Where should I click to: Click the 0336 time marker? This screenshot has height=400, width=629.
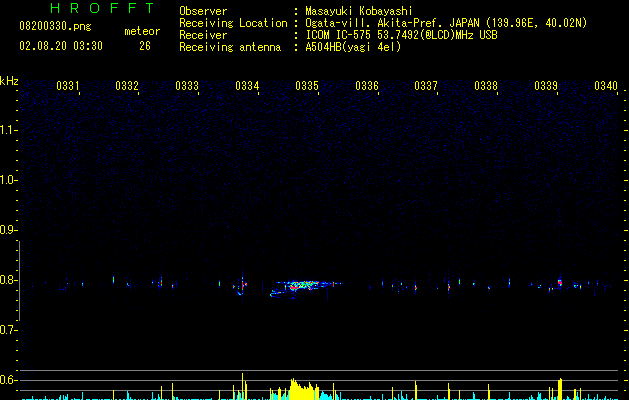pos(367,86)
